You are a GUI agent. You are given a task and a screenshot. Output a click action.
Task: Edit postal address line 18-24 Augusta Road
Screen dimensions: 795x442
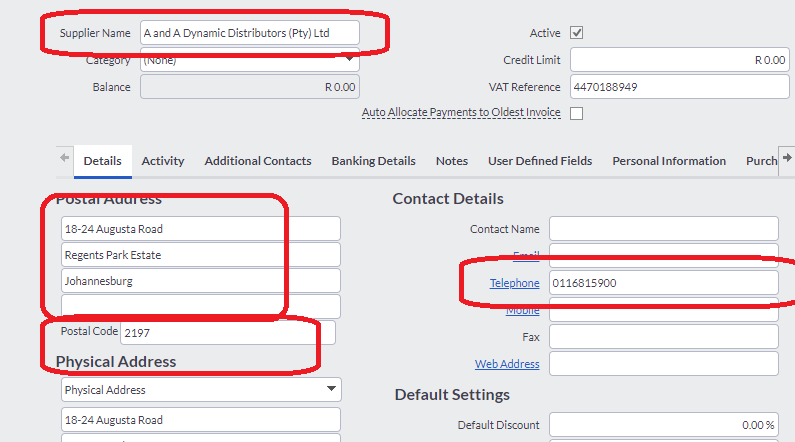pos(201,229)
